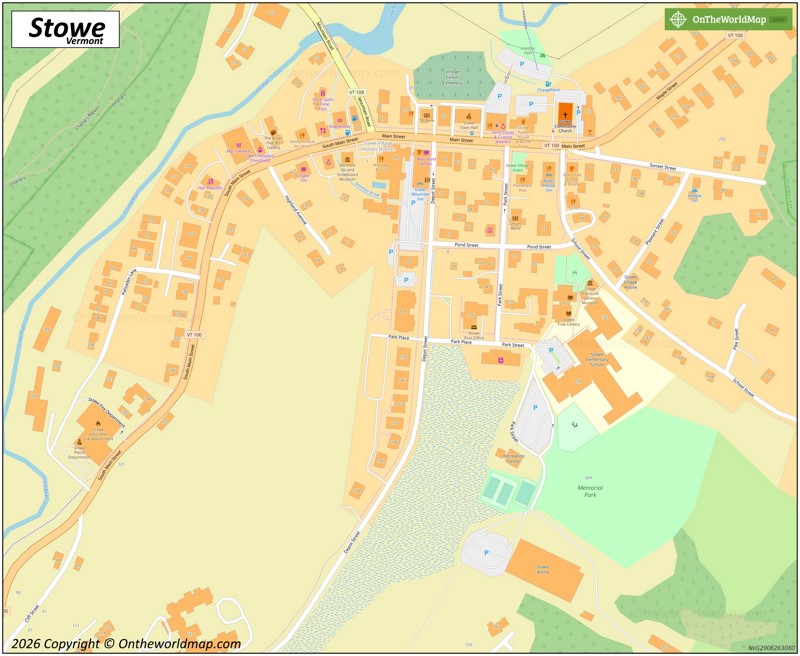This screenshot has width=800, height=656.
Task: Click the Stowe Free Library label
Action: point(569,322)
